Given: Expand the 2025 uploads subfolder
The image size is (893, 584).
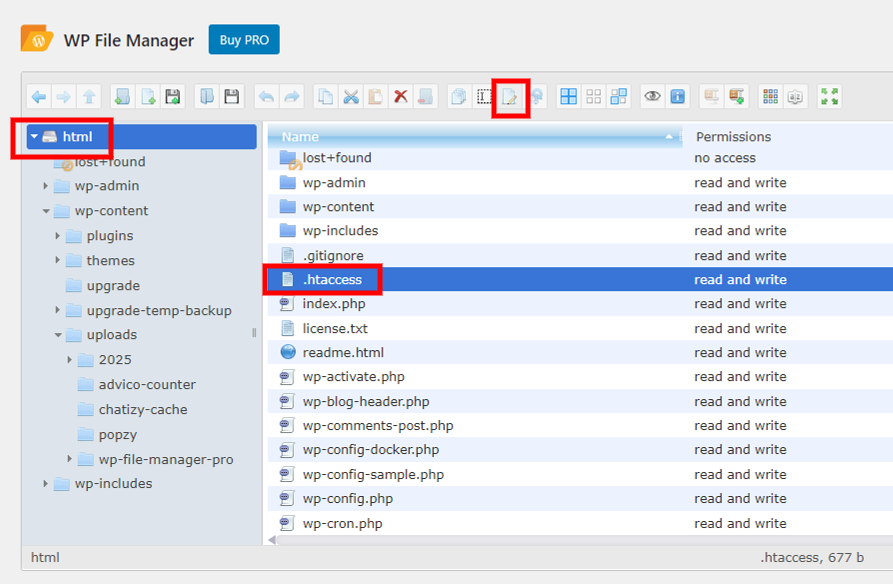Looking at the screenshot, I should [x=70, y=360].
